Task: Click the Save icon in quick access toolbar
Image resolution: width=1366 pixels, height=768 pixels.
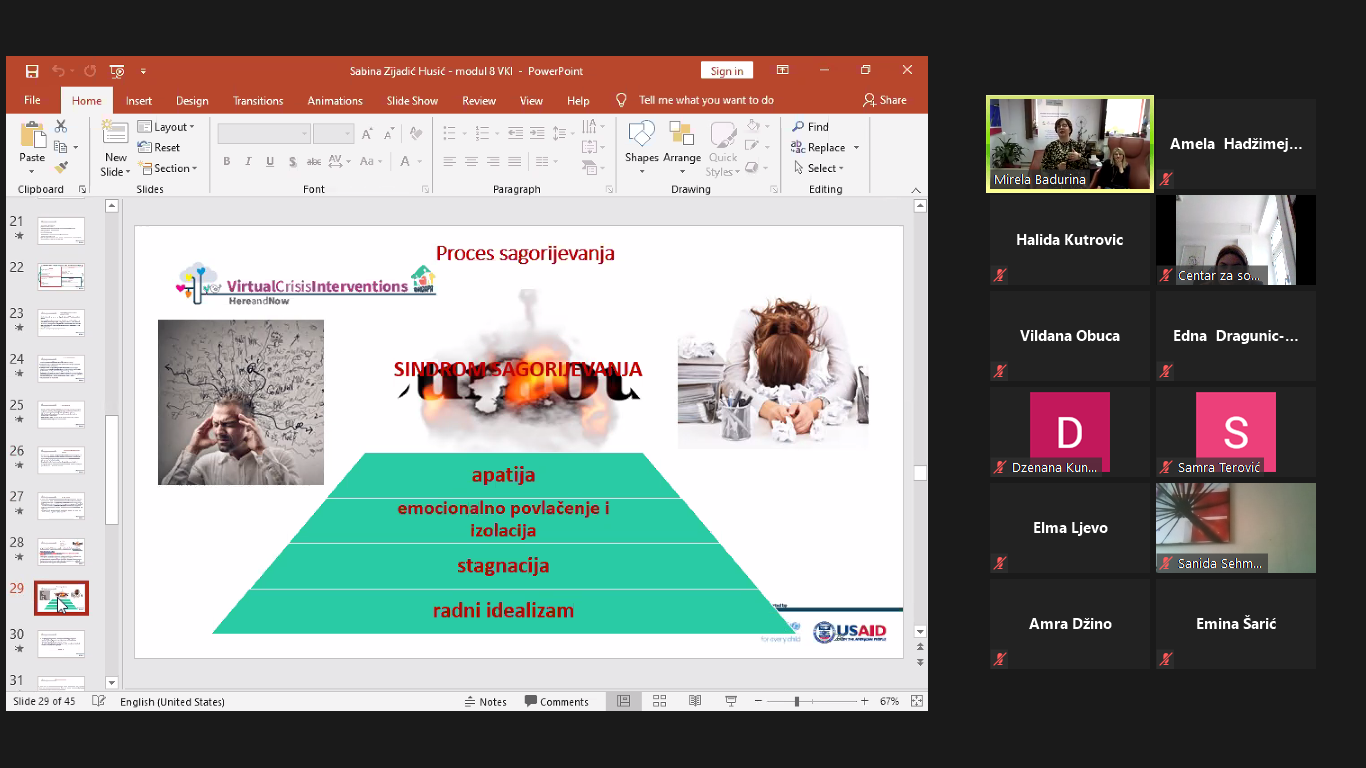Action: pyautogui.click(x=32, y=71)
